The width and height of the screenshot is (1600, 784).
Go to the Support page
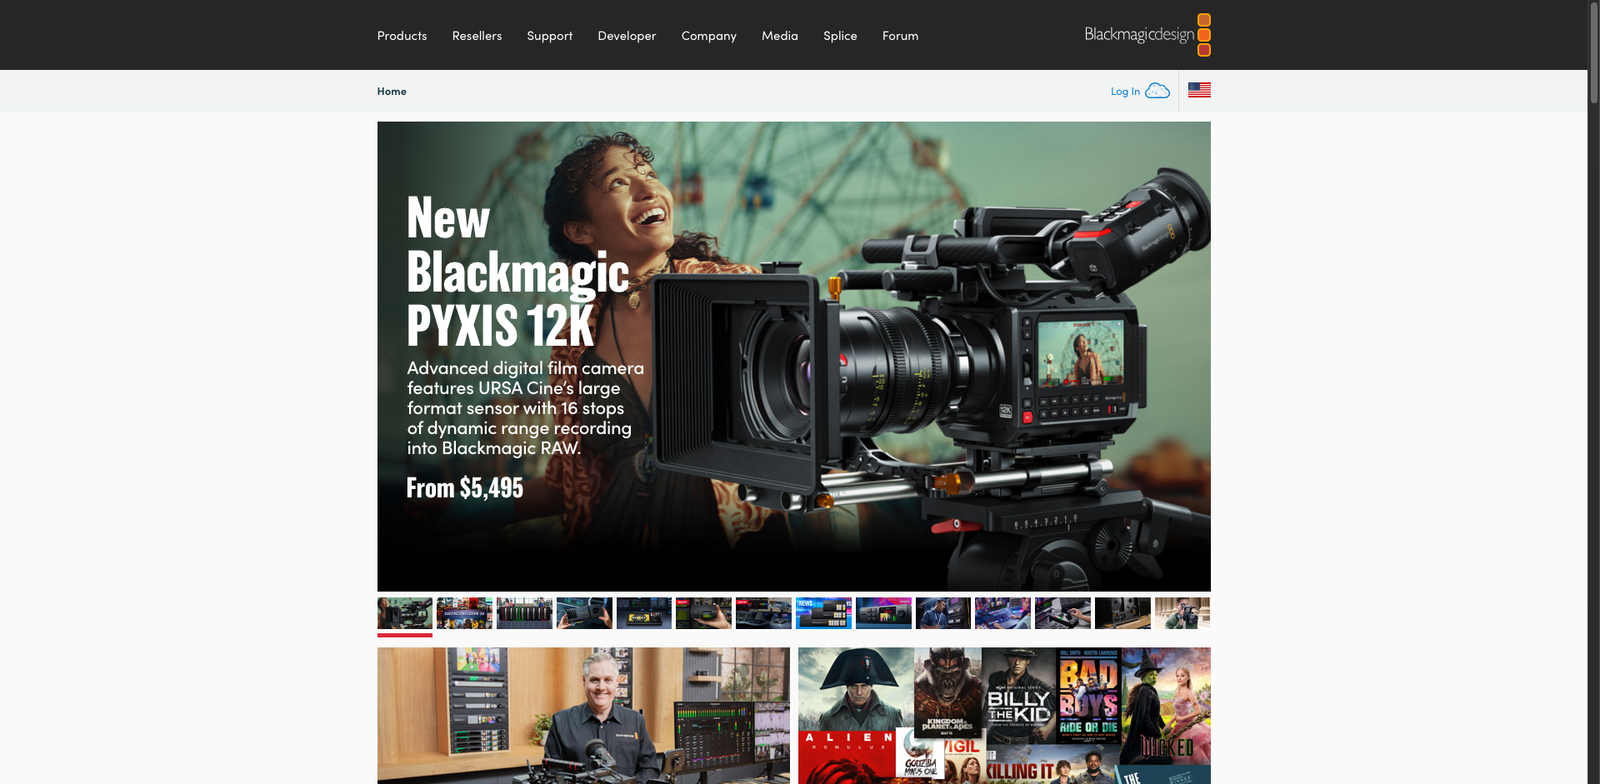pyautogui.click(x=550, y=36)
